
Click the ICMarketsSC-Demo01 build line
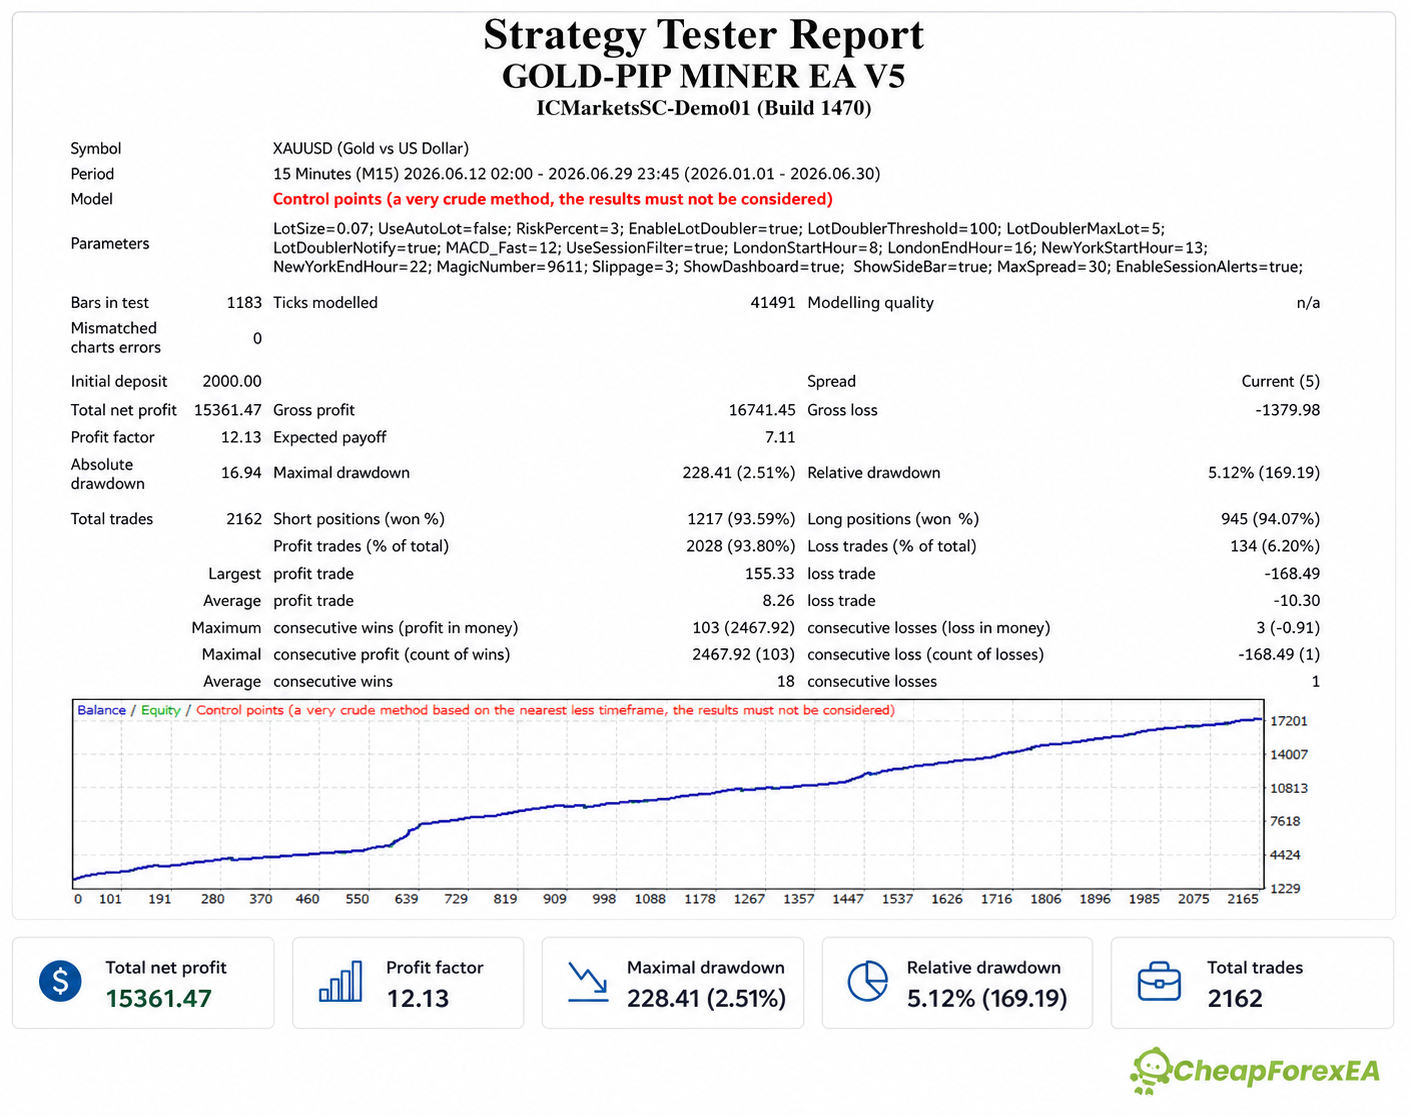point(704,108)
